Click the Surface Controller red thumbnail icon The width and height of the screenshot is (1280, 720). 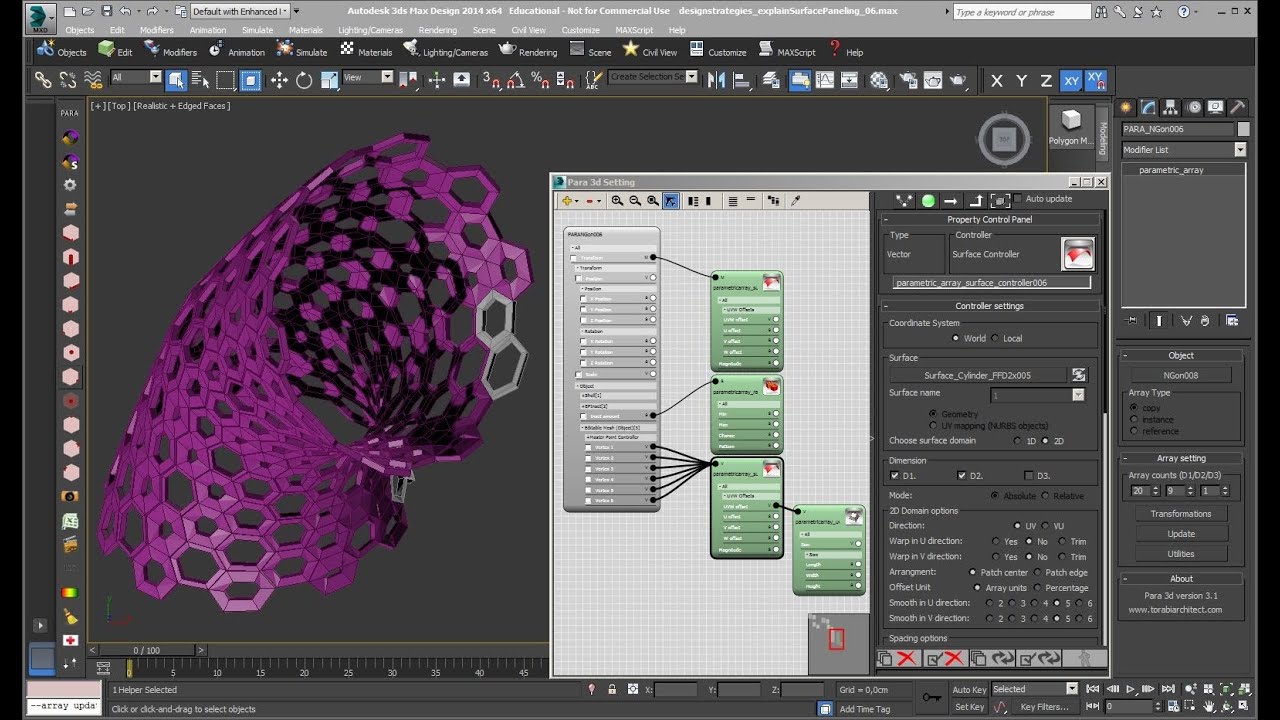point(1078,254)
